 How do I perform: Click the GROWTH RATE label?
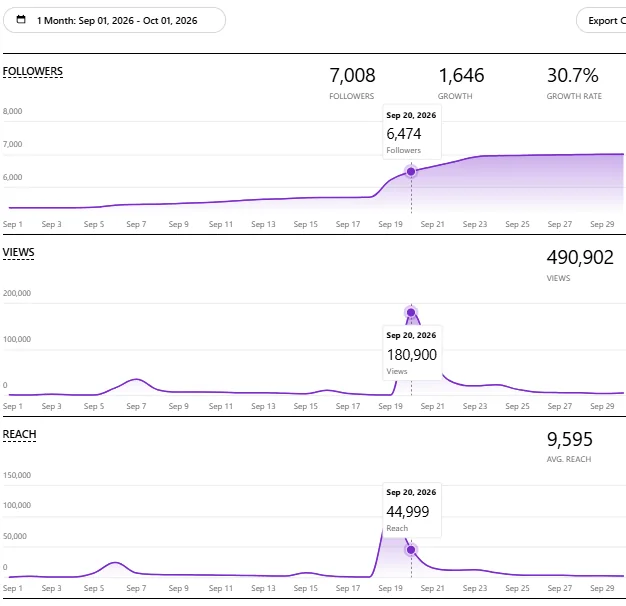[x=574, y=96]
